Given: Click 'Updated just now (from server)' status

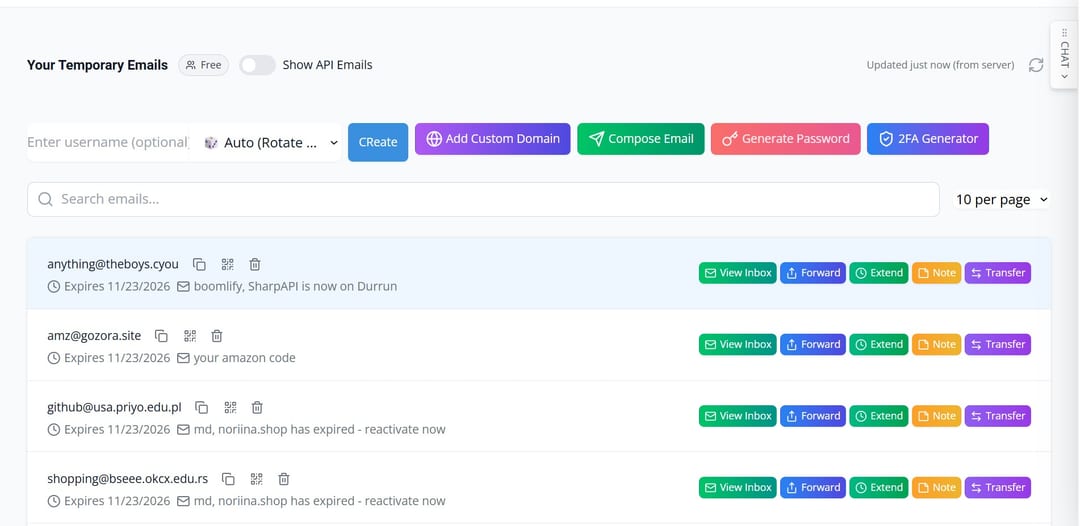Looking at the screenshot, I should 940,65.
